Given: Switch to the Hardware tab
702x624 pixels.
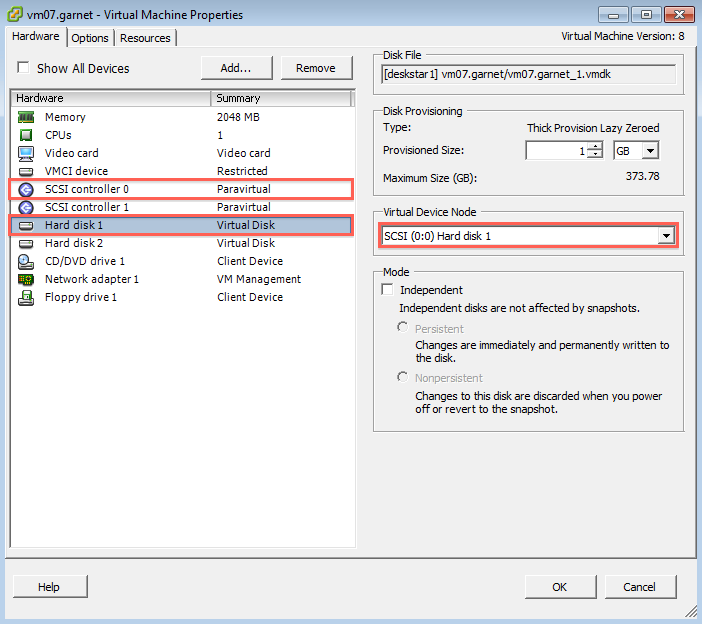Looking at the screenshot, I should point(36,36).
